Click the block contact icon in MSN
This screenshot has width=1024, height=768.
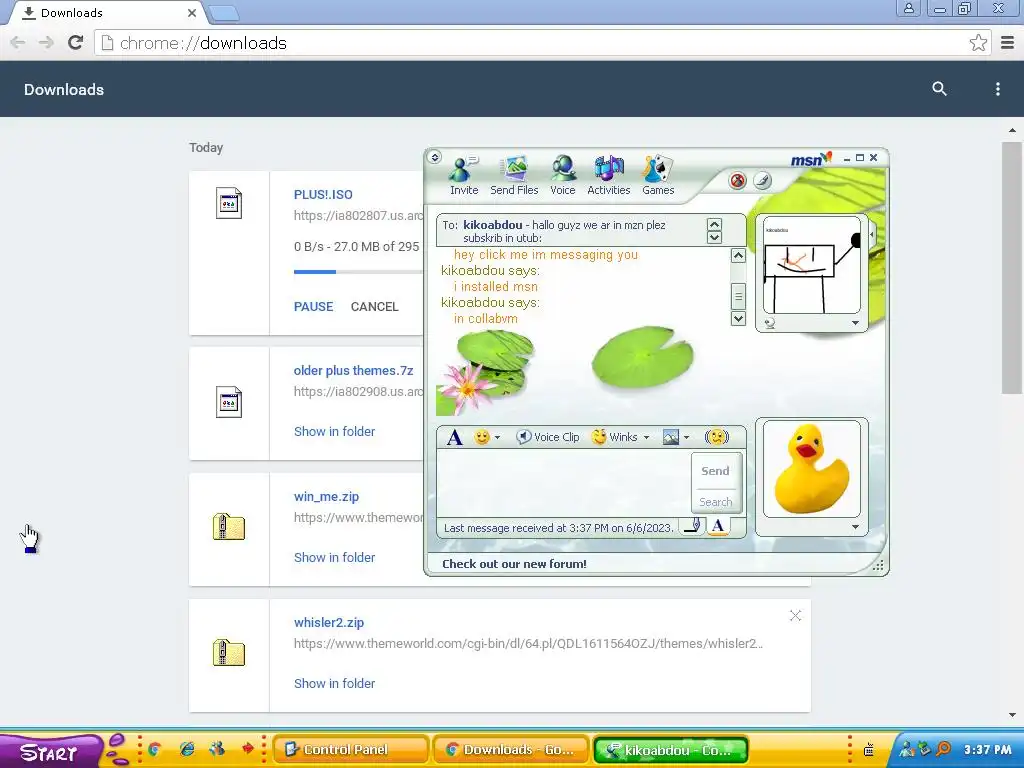(737, 181)
